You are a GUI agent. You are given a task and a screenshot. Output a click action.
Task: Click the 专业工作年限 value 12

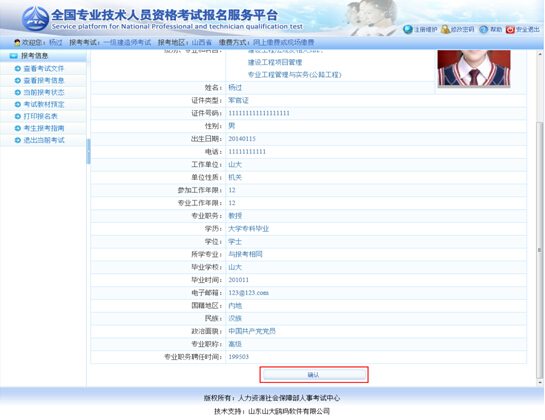[232, 203]
